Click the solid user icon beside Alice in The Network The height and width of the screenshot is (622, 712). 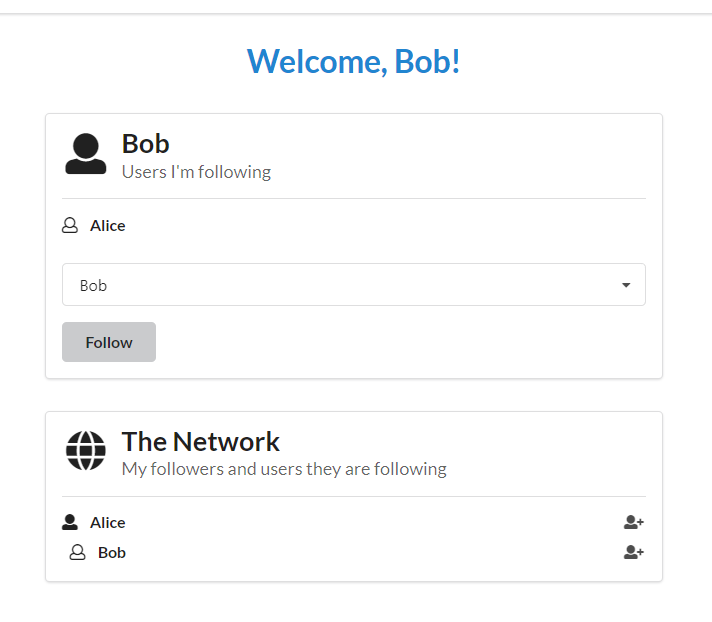tap(70, 522)
